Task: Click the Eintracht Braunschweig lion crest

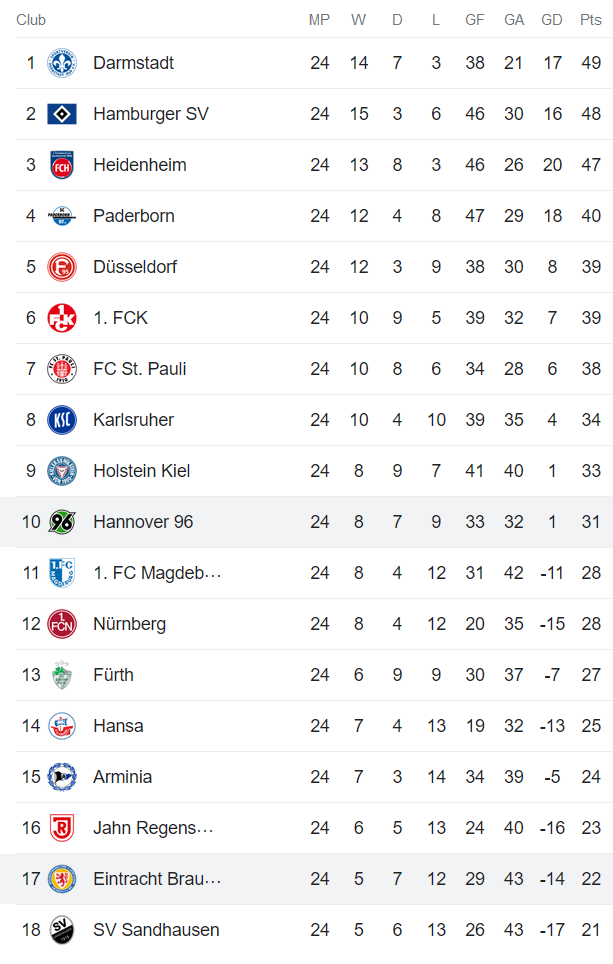Action: pos(62,879)
